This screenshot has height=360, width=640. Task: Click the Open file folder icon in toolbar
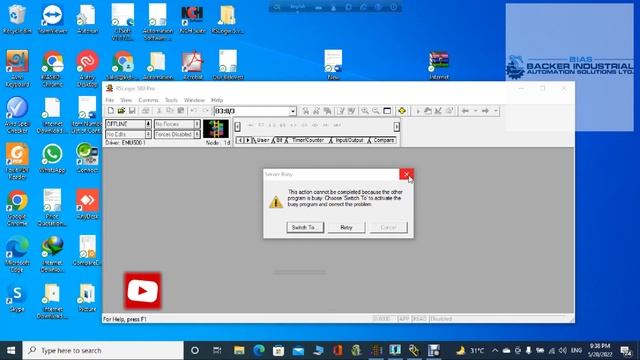121,111
